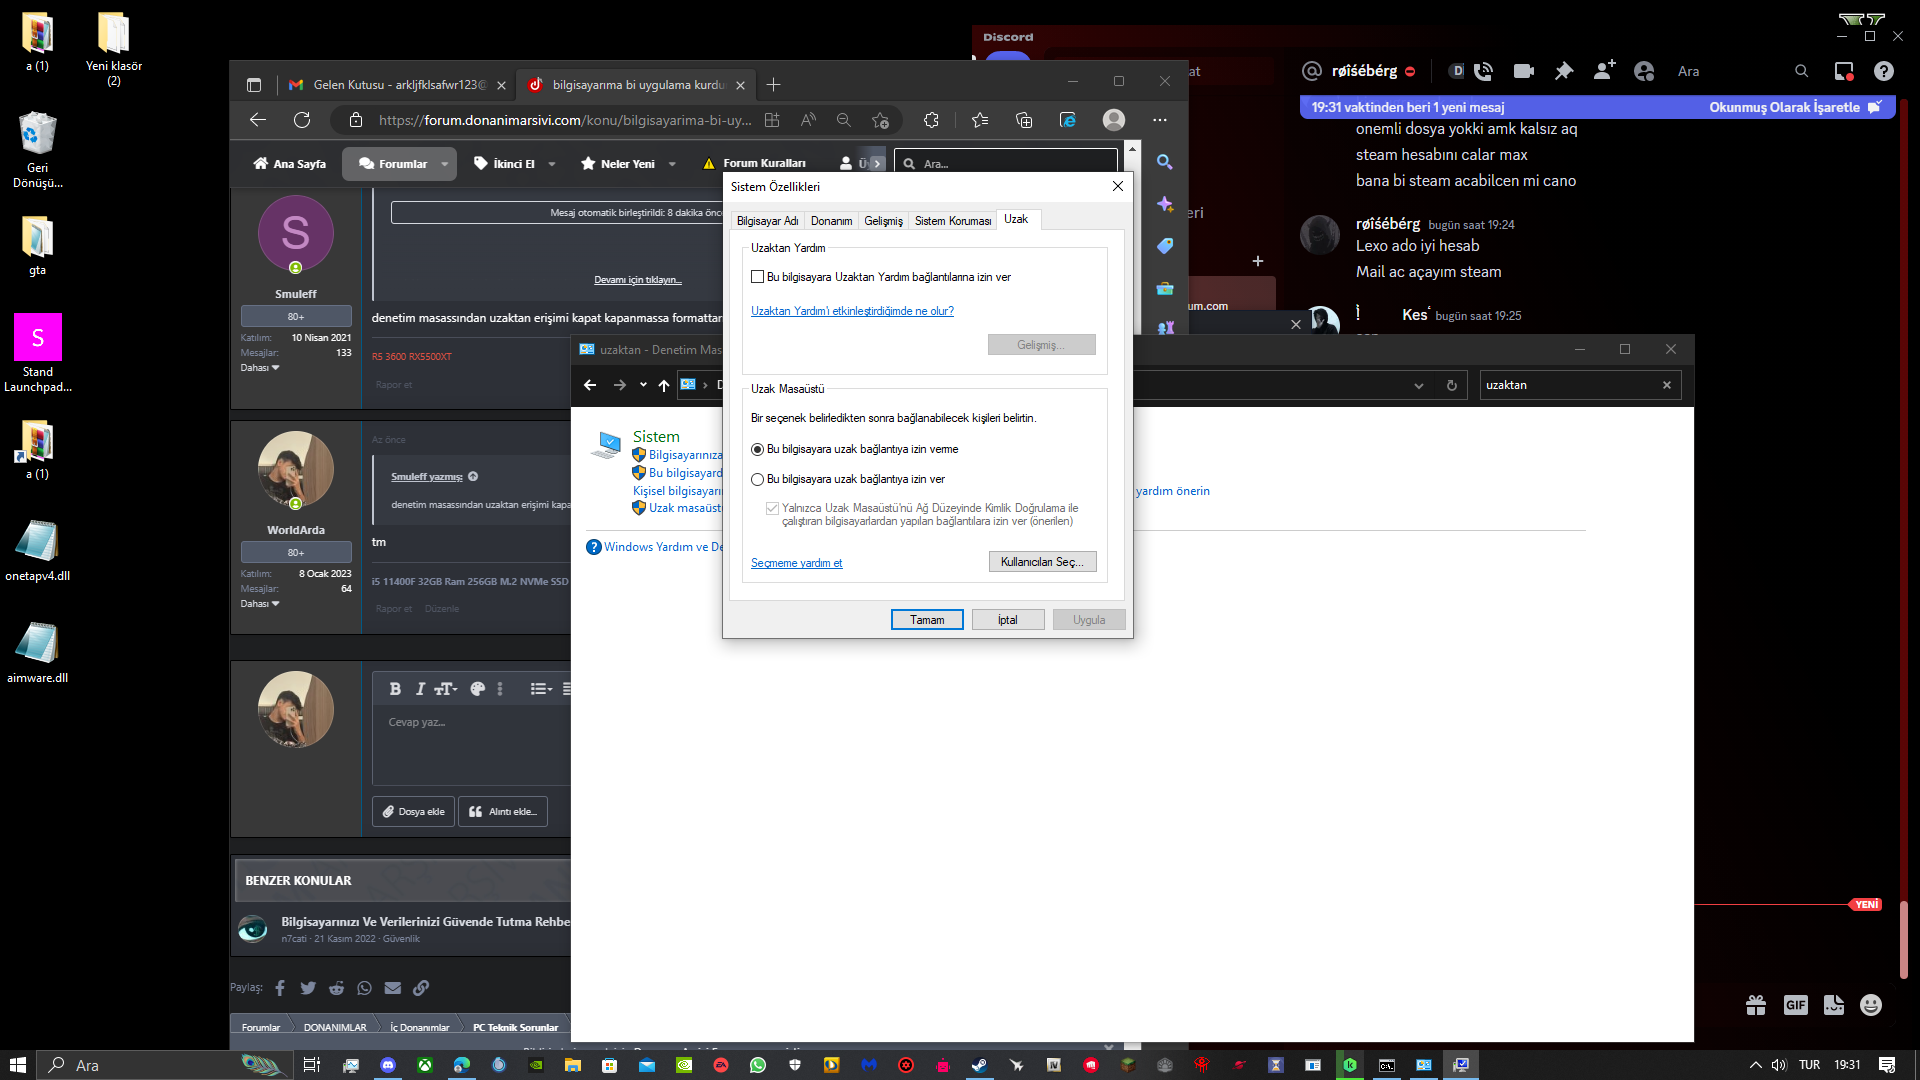
Task: Click 'Cevap yaz...' reply text area
Action: [471, 745]
